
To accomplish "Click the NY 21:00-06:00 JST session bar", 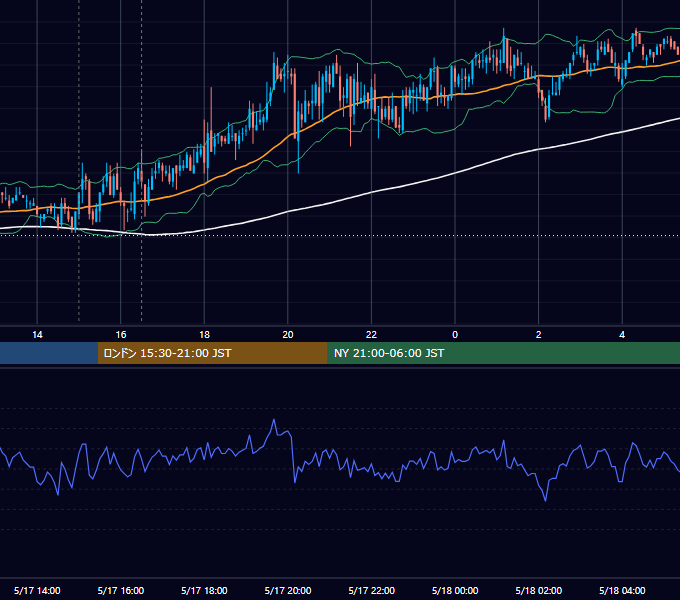I will click(503, 353).
